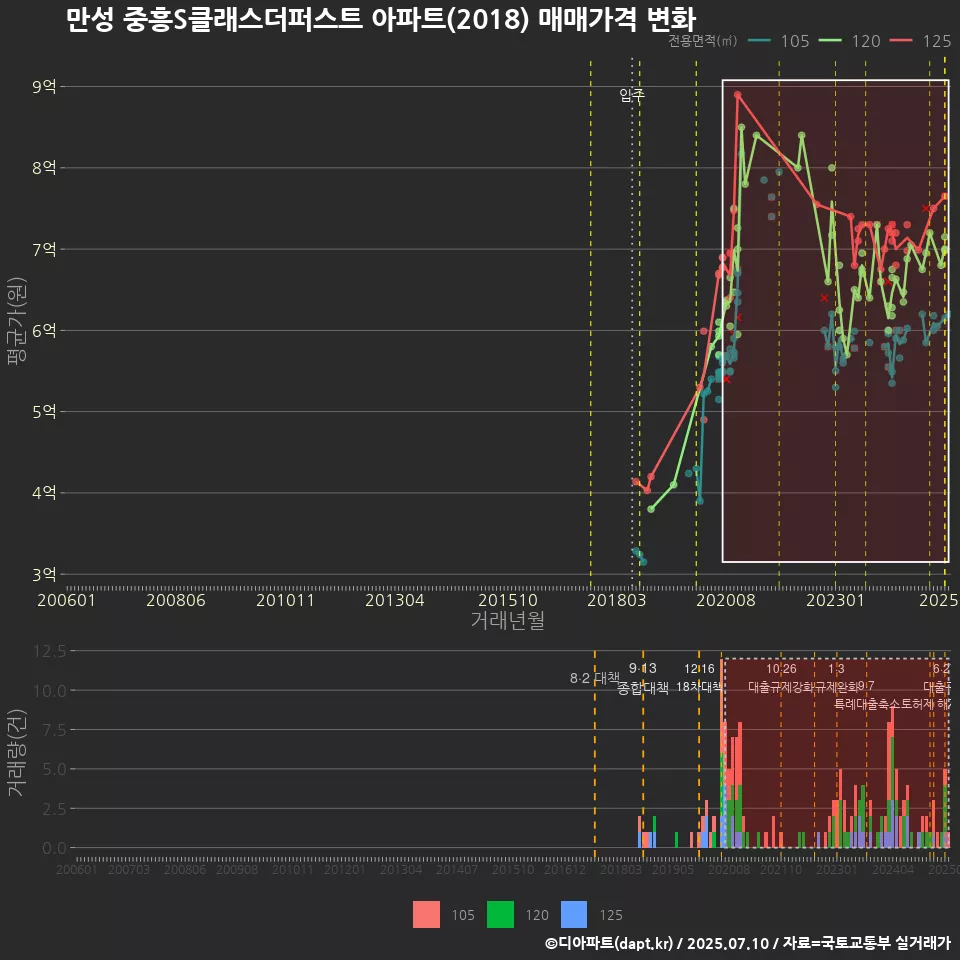Click the '18차대책' annotation text
Screen dimensions: 960x960
pos(699,686)
